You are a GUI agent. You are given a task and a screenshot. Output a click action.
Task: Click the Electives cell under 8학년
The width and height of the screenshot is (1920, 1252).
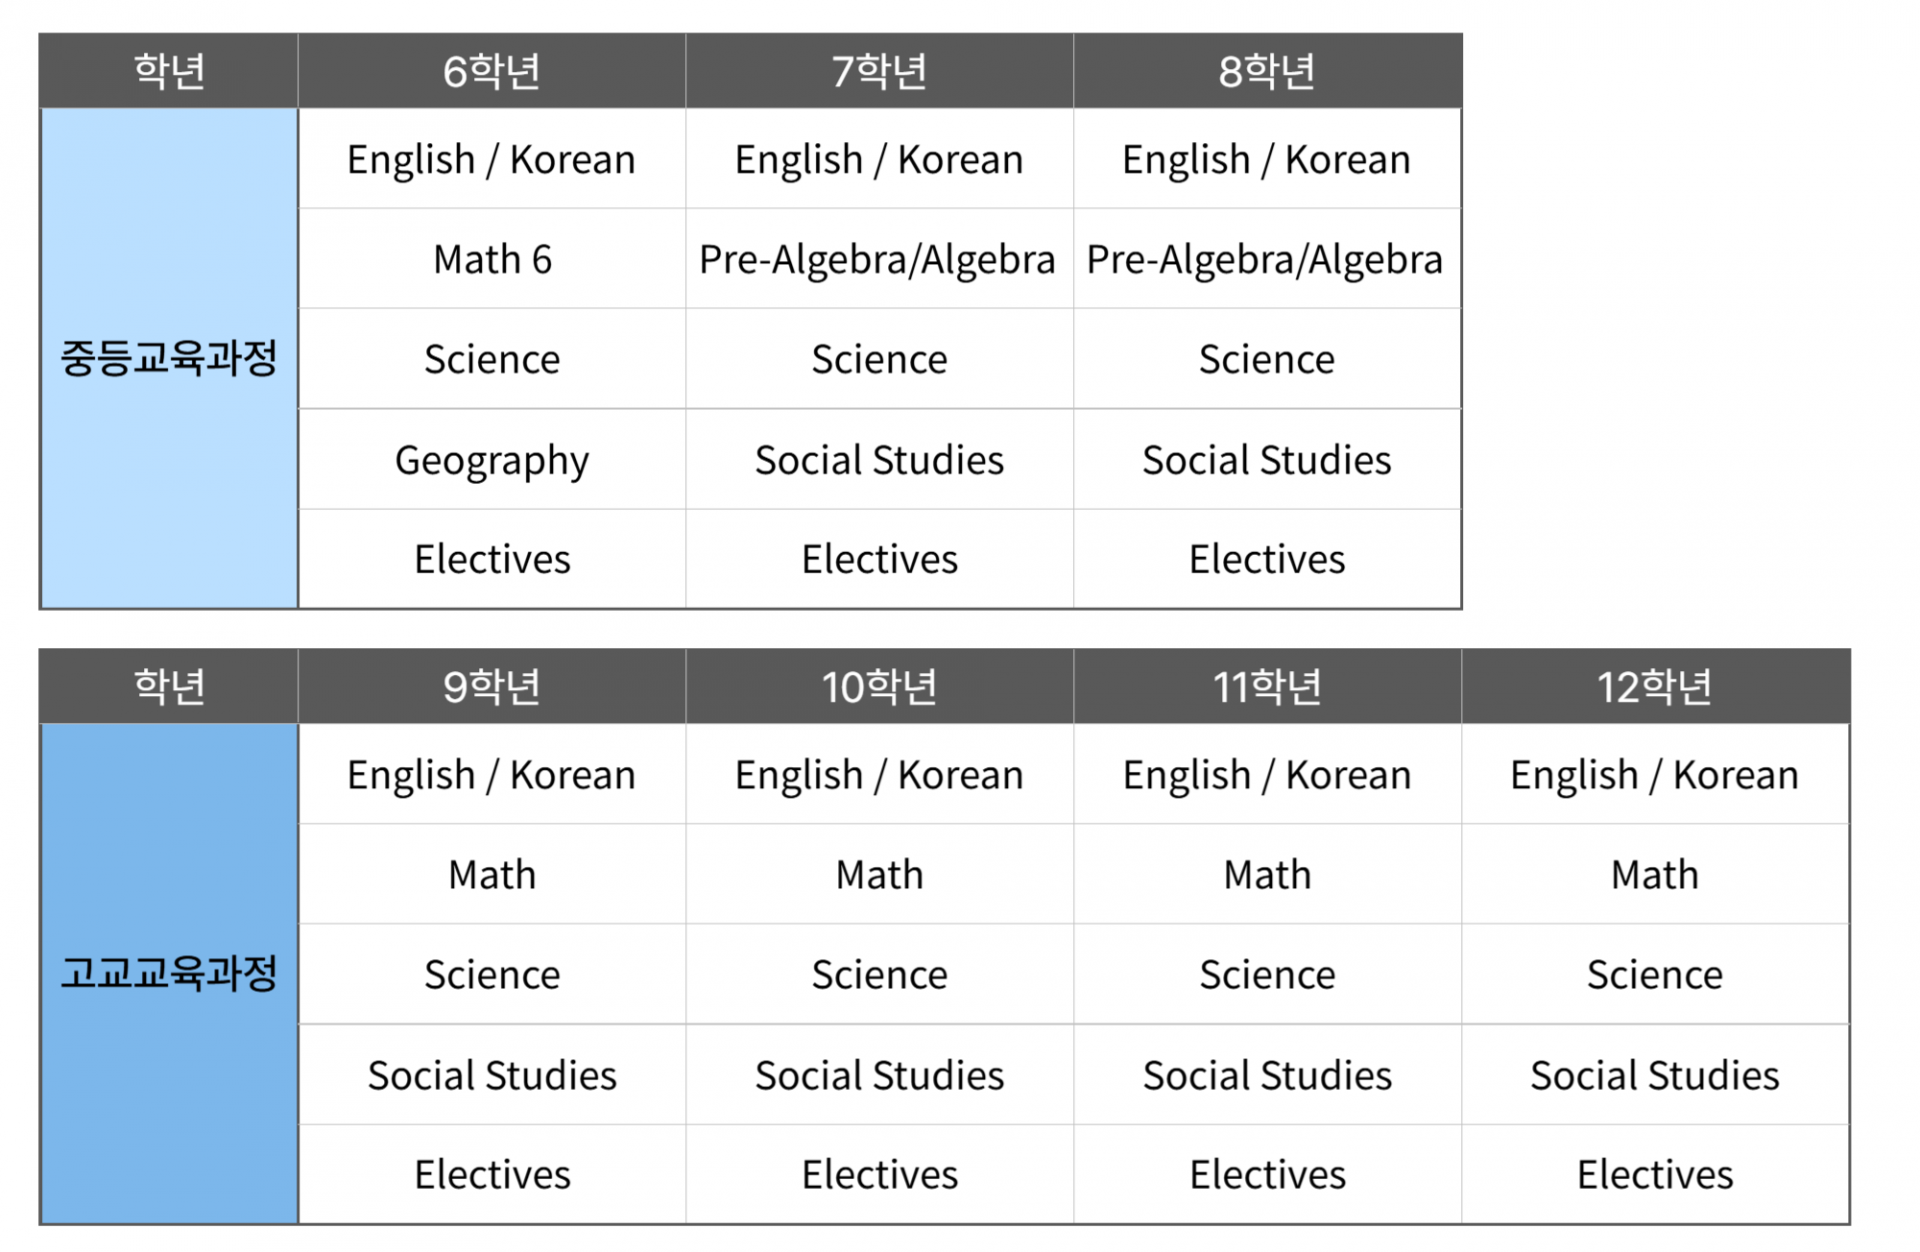(x=1266, y=559)
